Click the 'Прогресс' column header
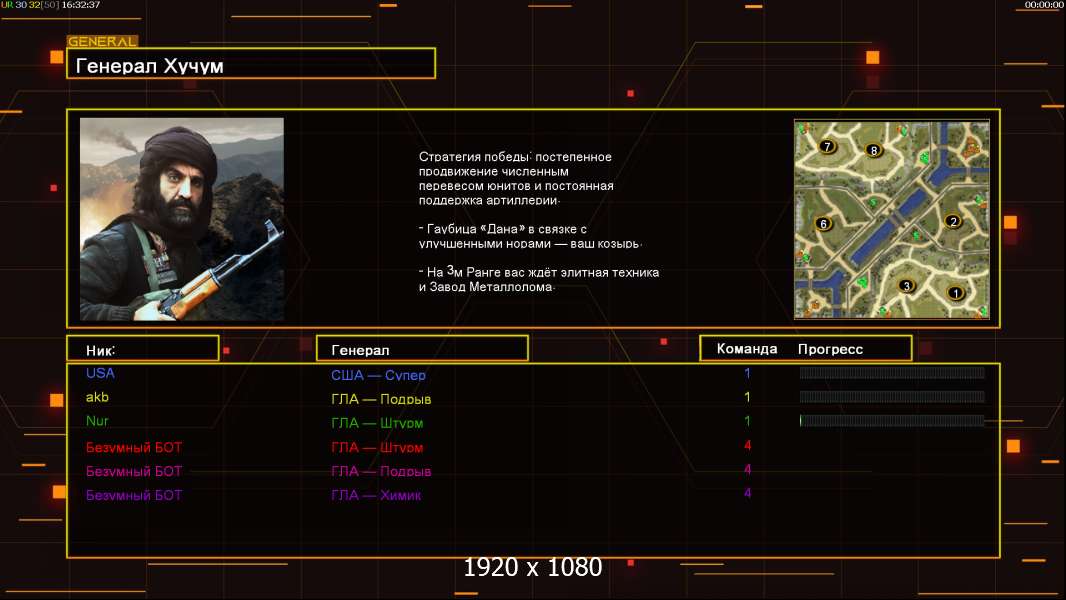This screenshot has height=600, width=1066. (x=830, y=349)
